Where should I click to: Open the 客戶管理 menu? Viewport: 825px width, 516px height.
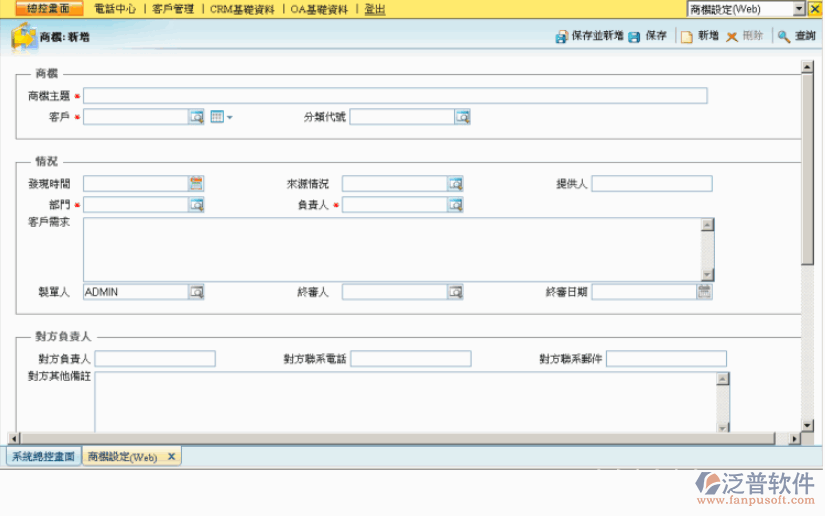pos(173,9)
